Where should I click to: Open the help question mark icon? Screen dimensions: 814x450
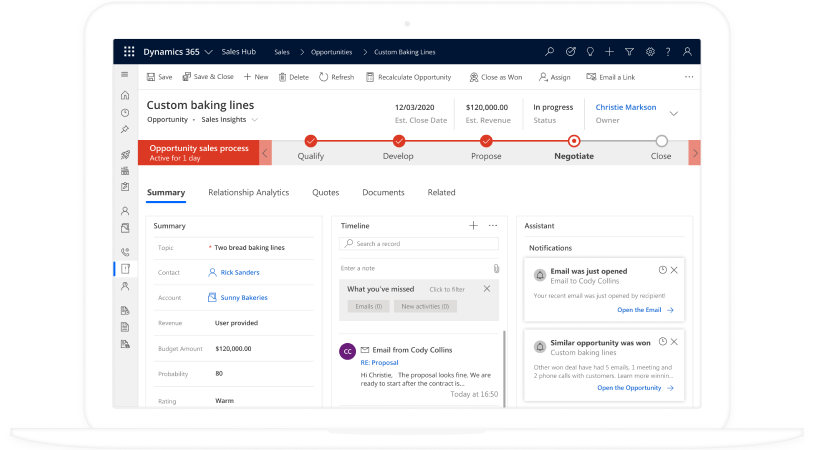coord(668,51)
